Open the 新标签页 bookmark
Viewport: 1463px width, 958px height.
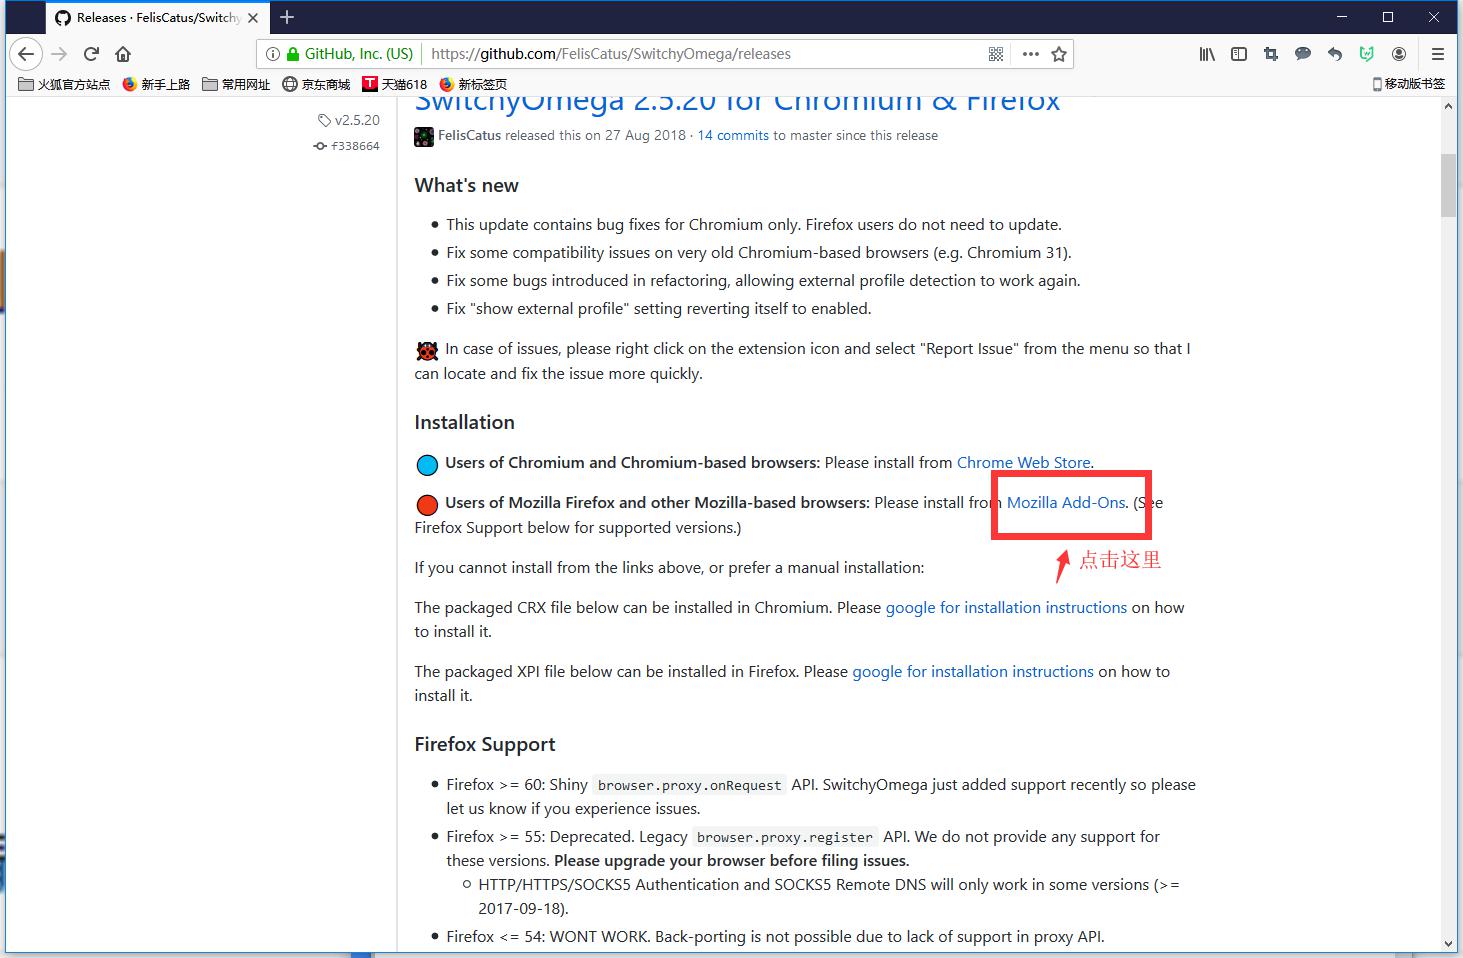point(473,84)
